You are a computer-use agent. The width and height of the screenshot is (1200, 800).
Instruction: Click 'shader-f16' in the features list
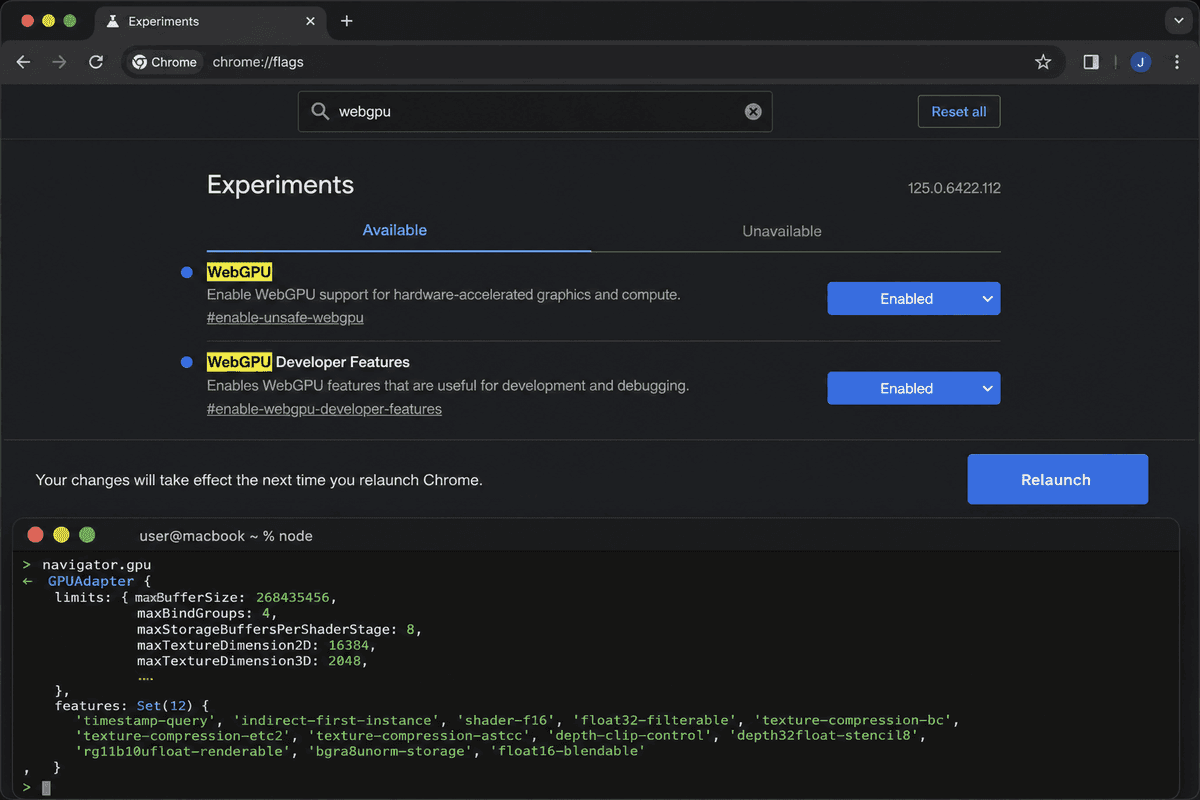(x=505, y=720)
